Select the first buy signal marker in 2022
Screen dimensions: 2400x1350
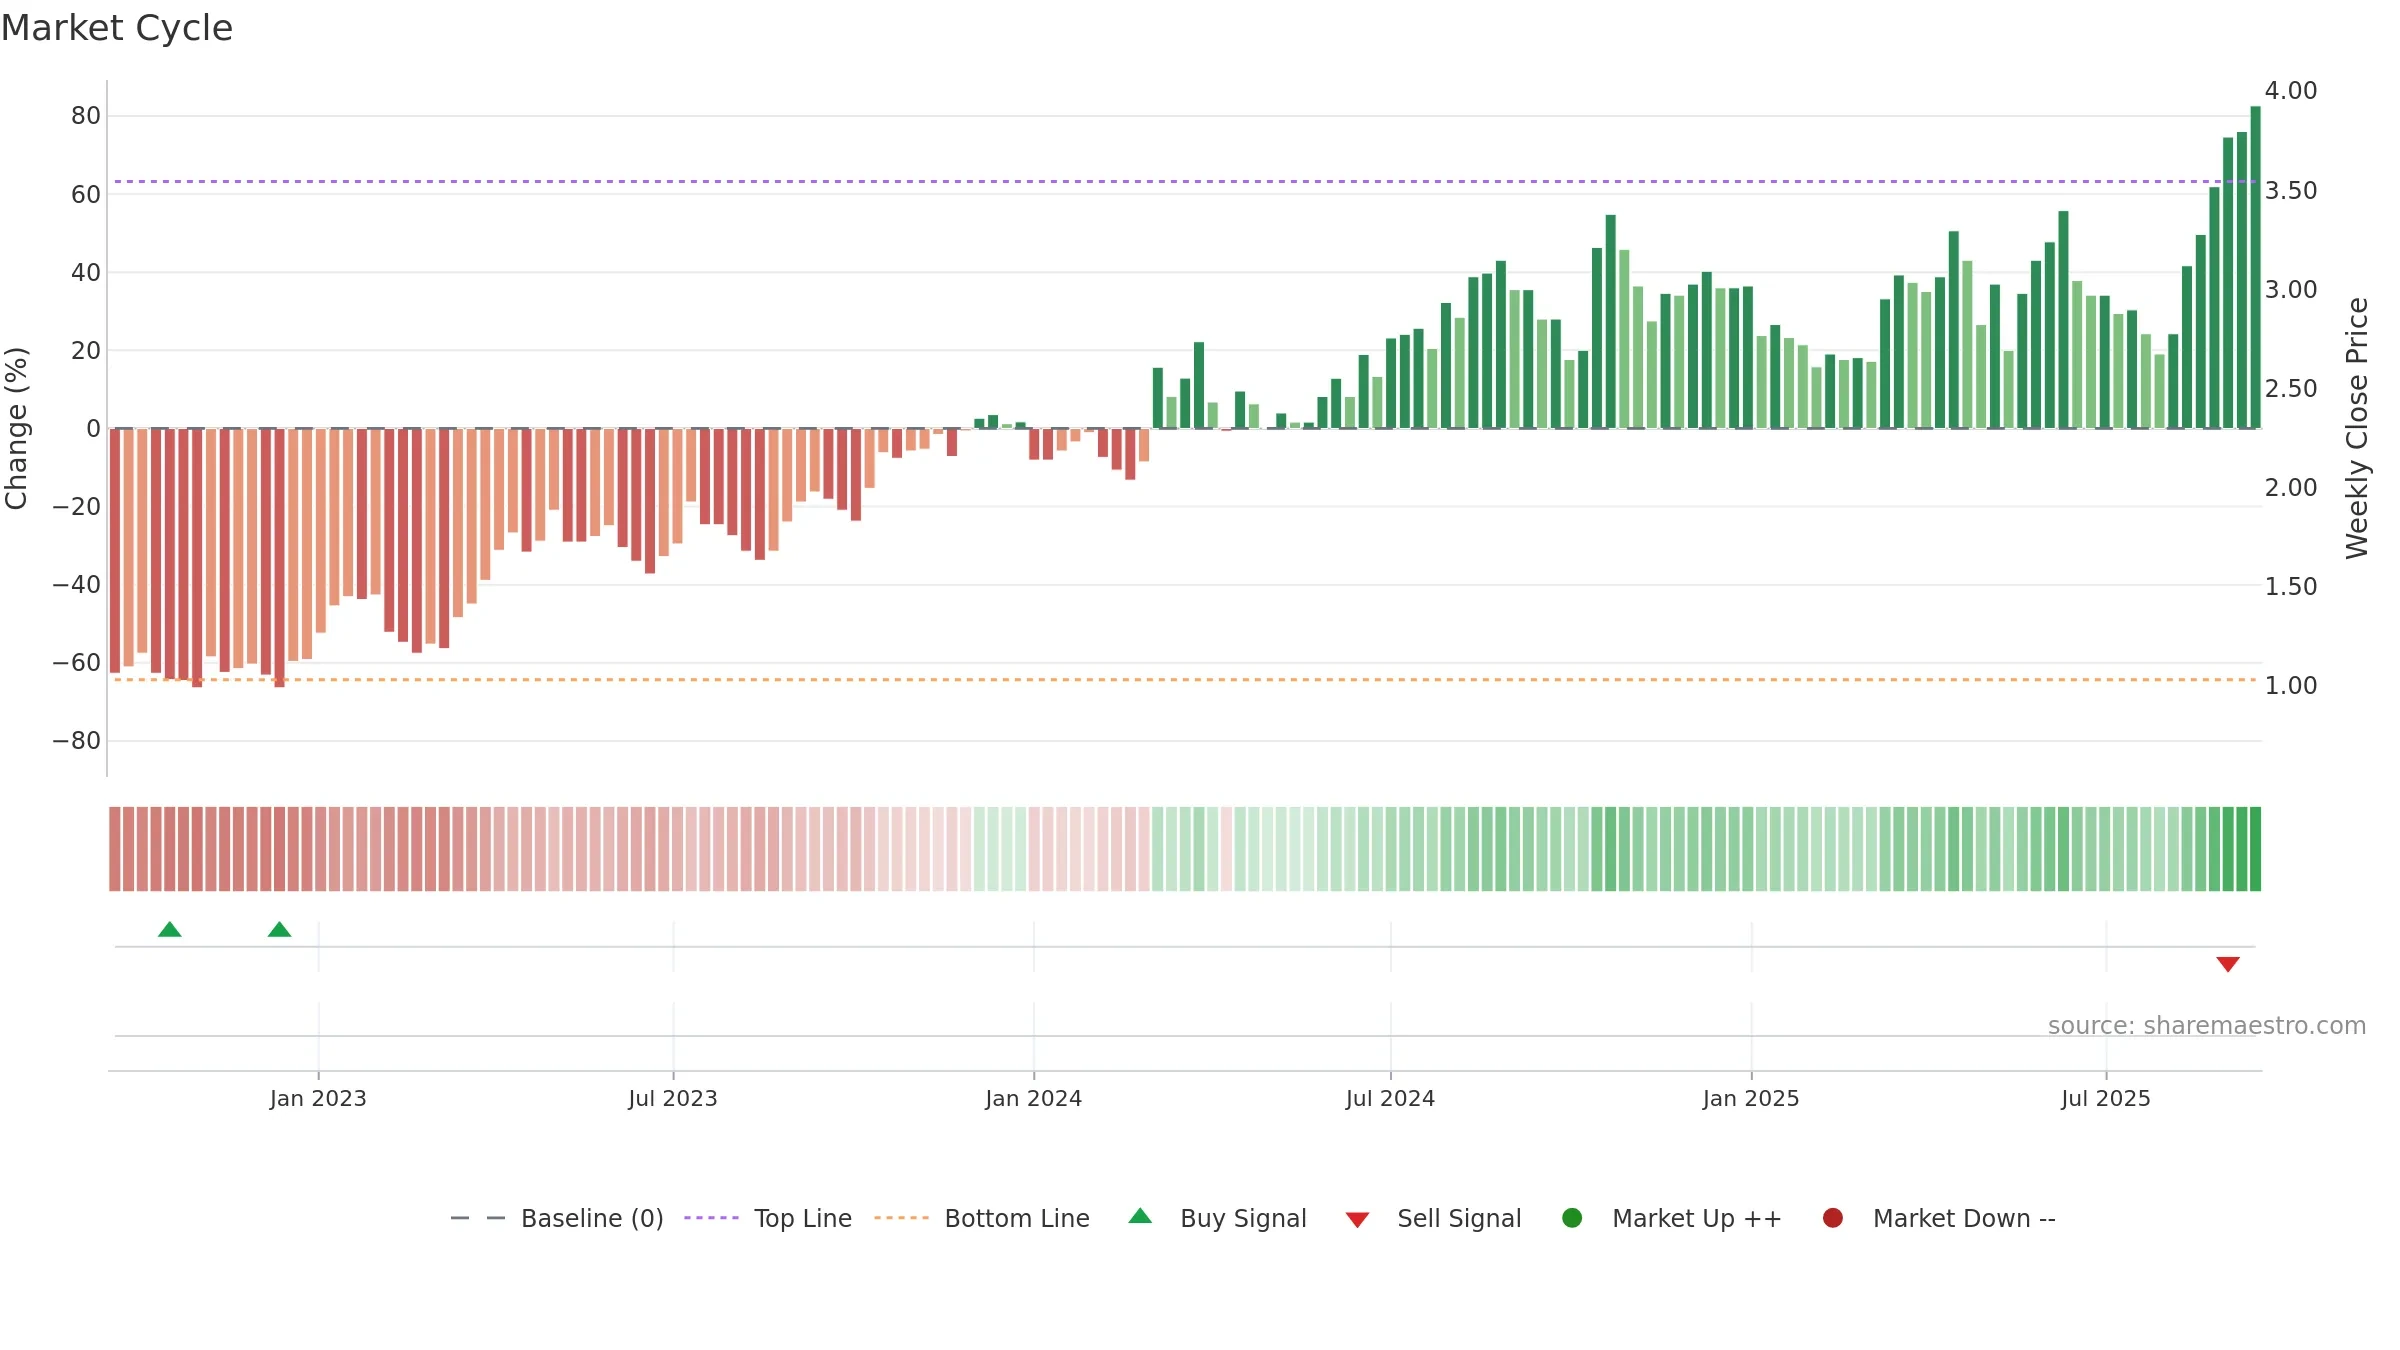(170, 930)
